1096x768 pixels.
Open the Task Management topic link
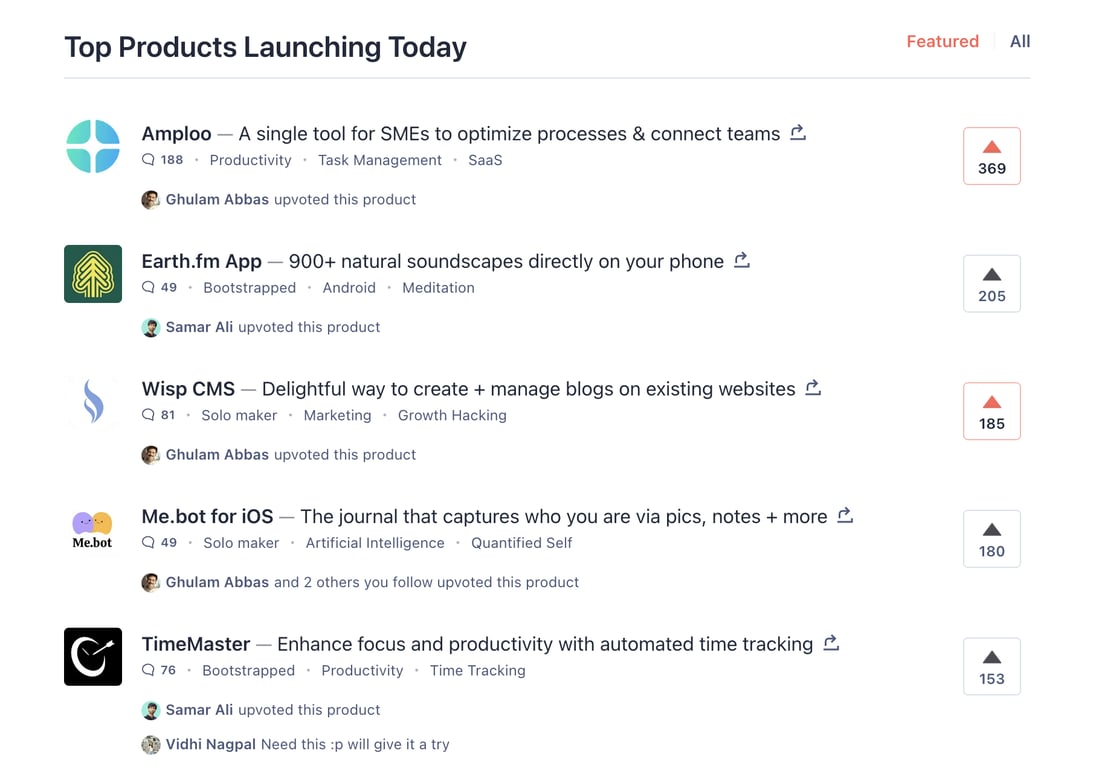tap(380, 160)
